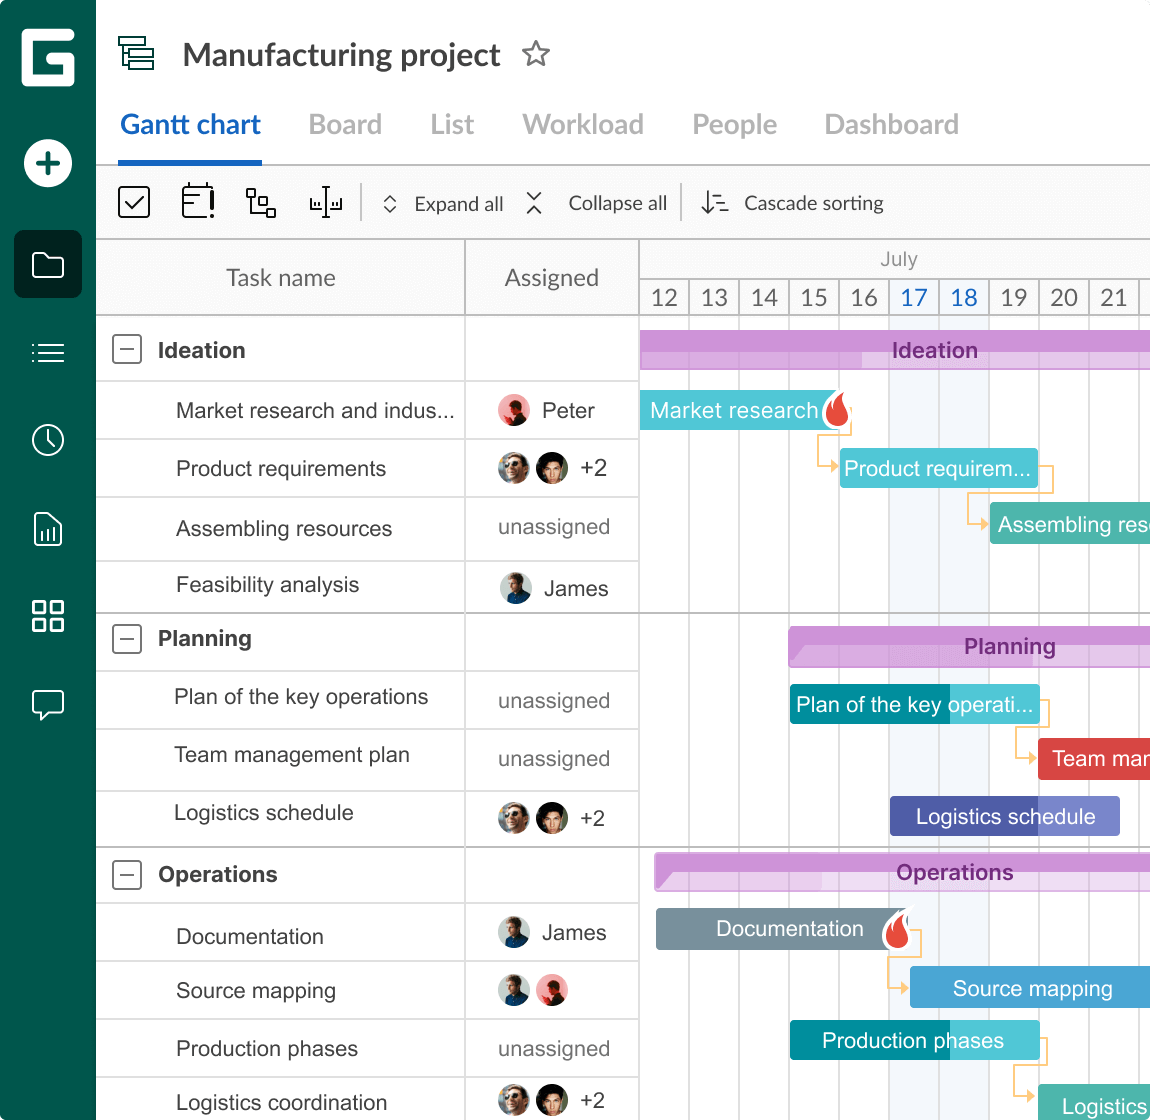Open reports using the document icon

(47, 529)
